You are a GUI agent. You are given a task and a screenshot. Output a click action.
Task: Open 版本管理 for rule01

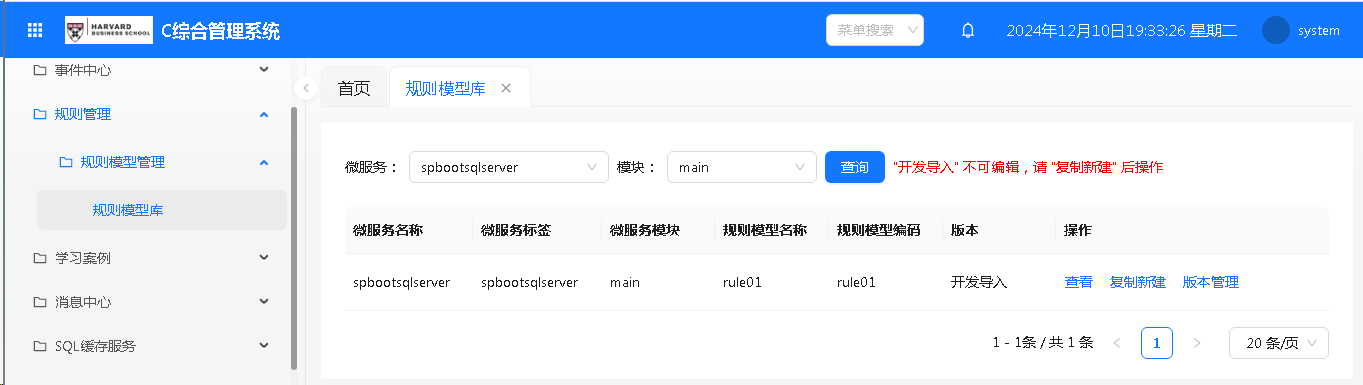pyautogui.click(x=1211, y=282)
